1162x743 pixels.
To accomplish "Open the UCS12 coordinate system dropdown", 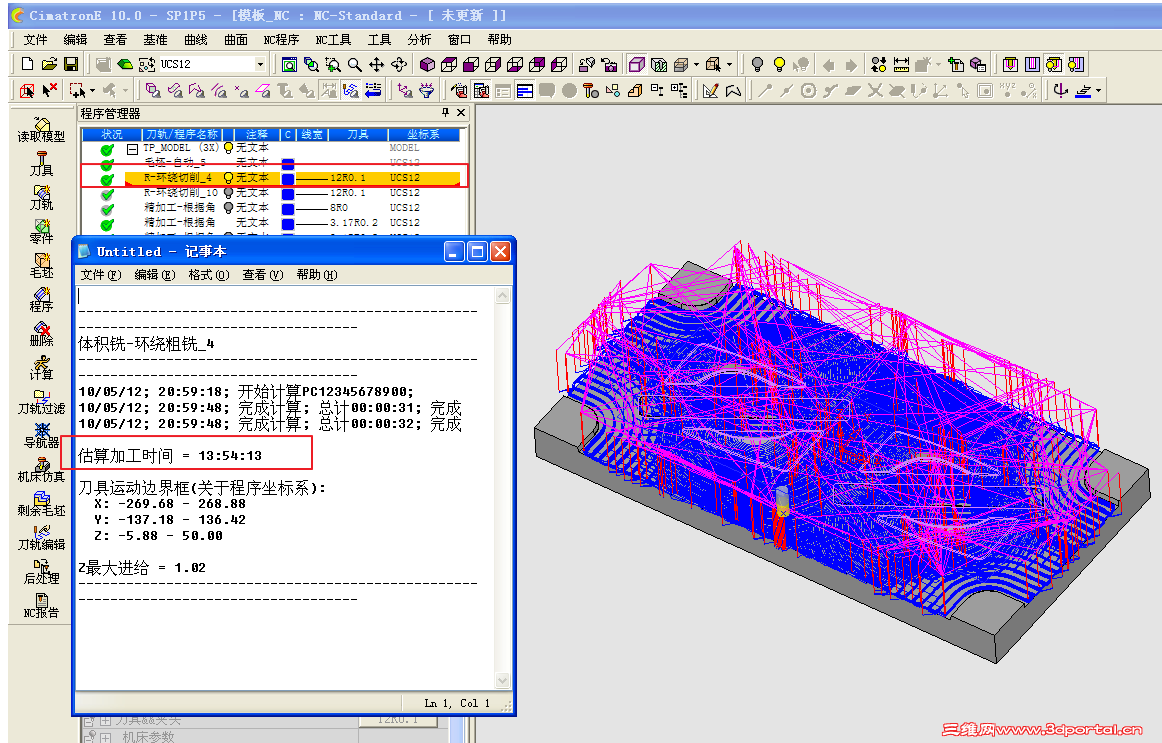I will [260, 64].
